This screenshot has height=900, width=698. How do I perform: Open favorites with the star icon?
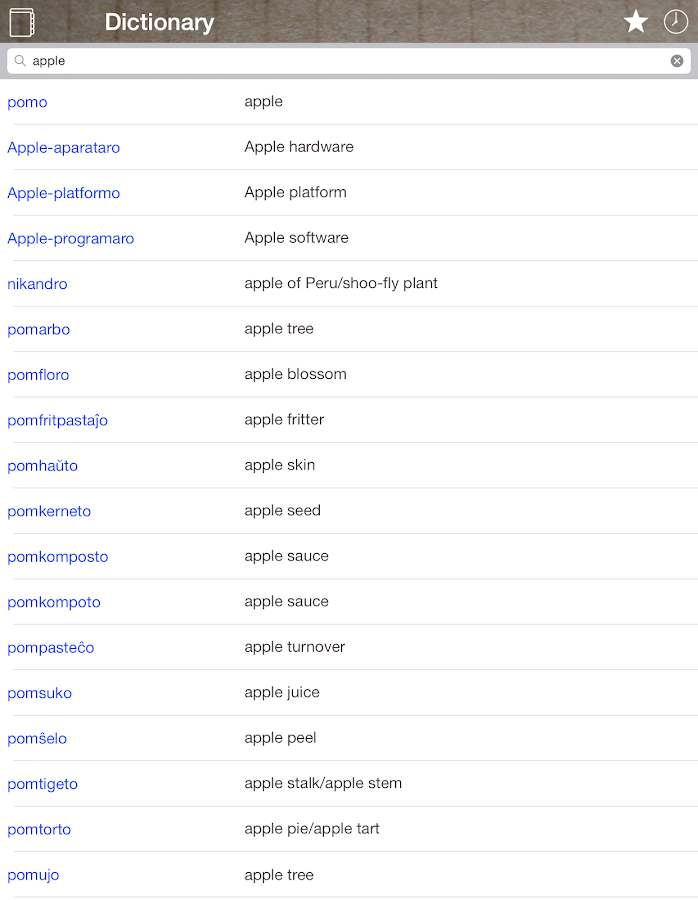pyautogui.click(x=636, y=22)
